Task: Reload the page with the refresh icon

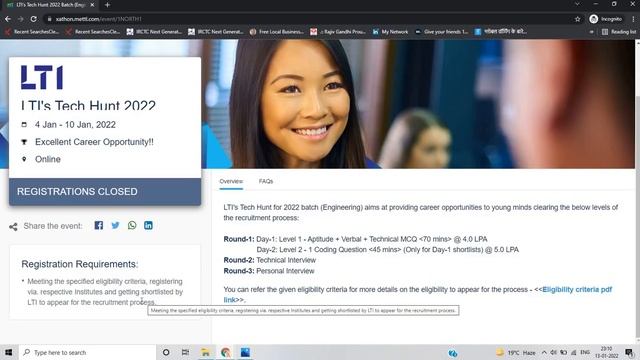Action: tap(33, 19)
